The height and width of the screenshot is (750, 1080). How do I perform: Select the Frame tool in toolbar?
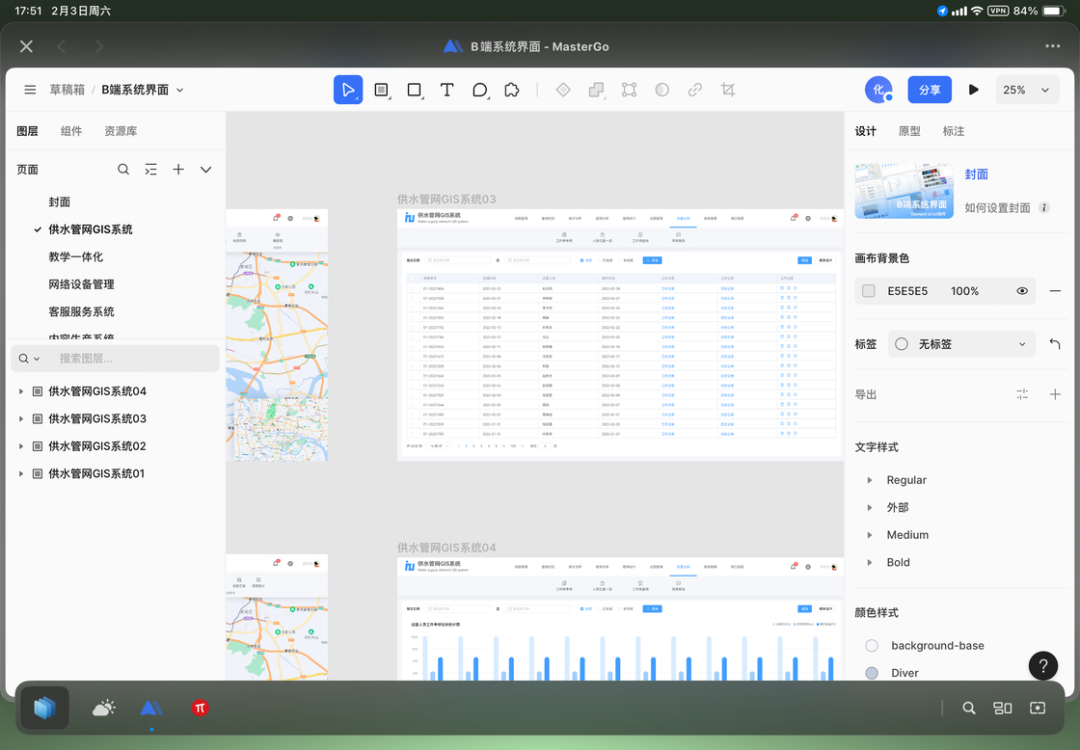coord(381,90)
